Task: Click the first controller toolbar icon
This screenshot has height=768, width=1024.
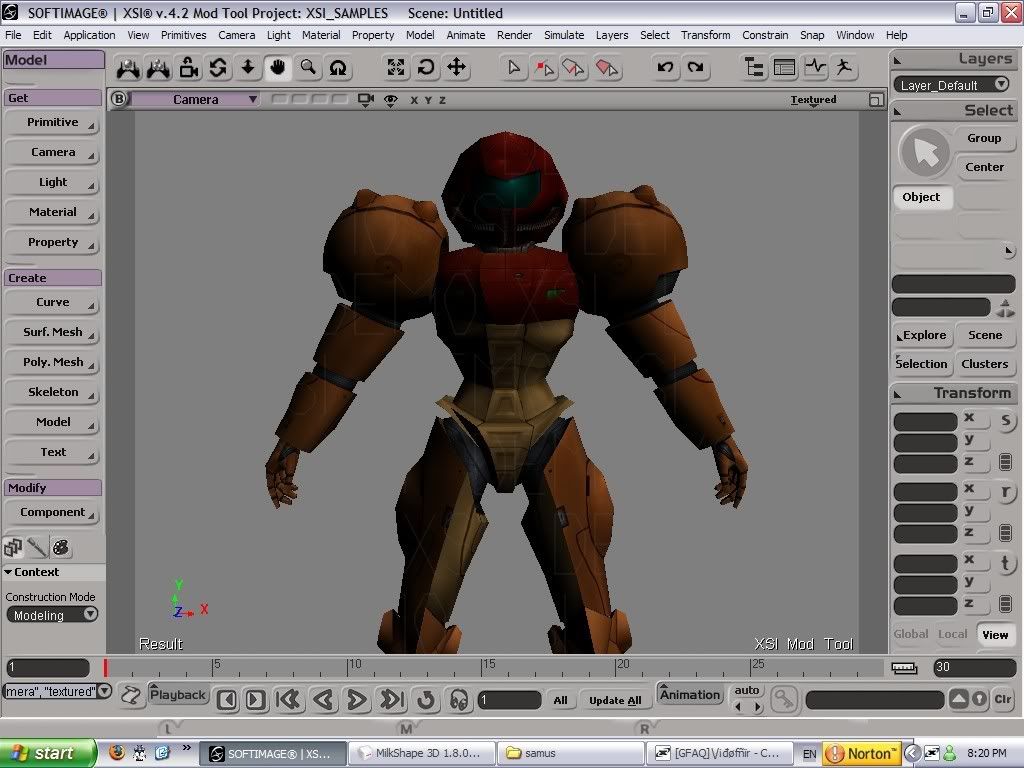Action: [128, 67]
